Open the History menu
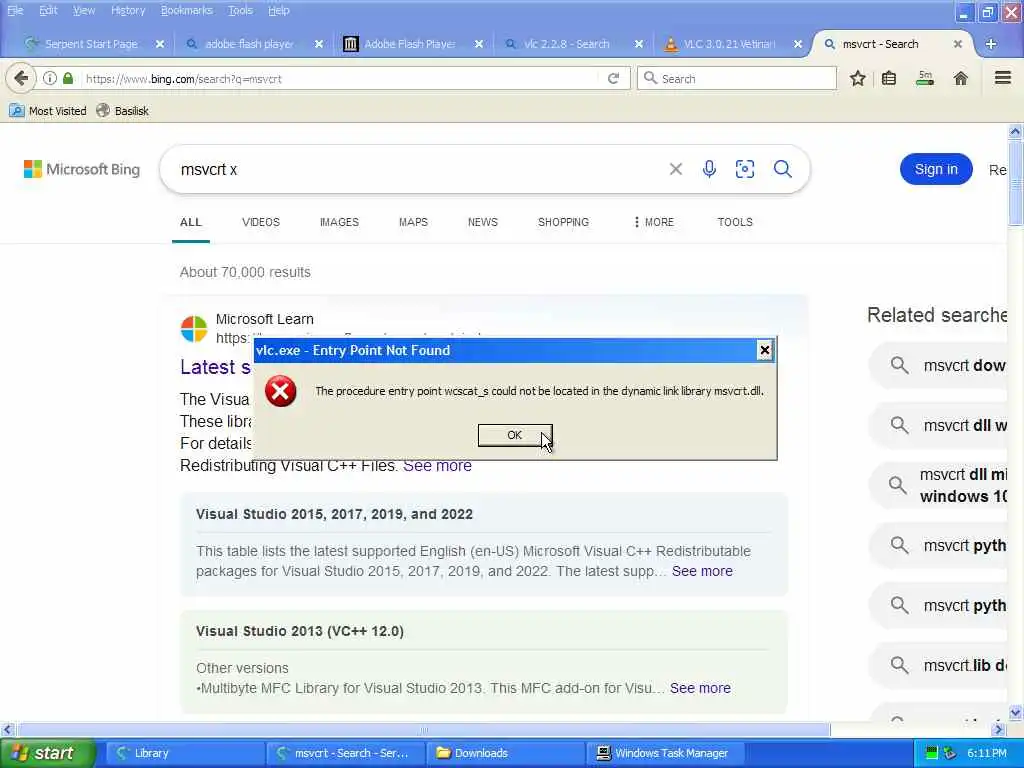This screenshot has width=1024, height=768. click(128, 10)
